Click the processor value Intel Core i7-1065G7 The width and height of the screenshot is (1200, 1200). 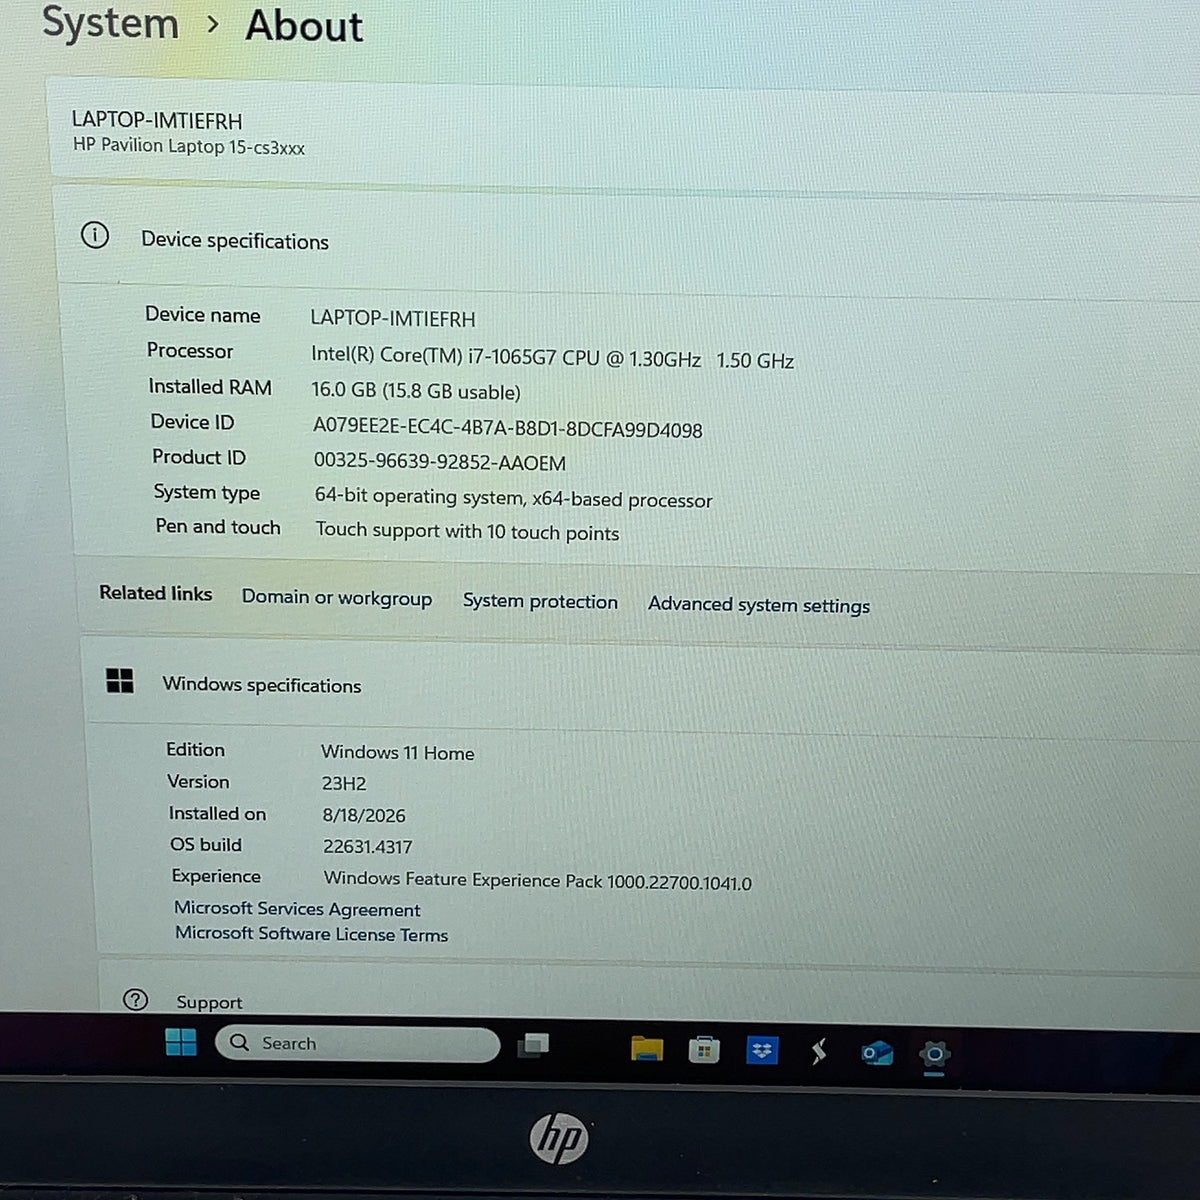tap(552, 358)
